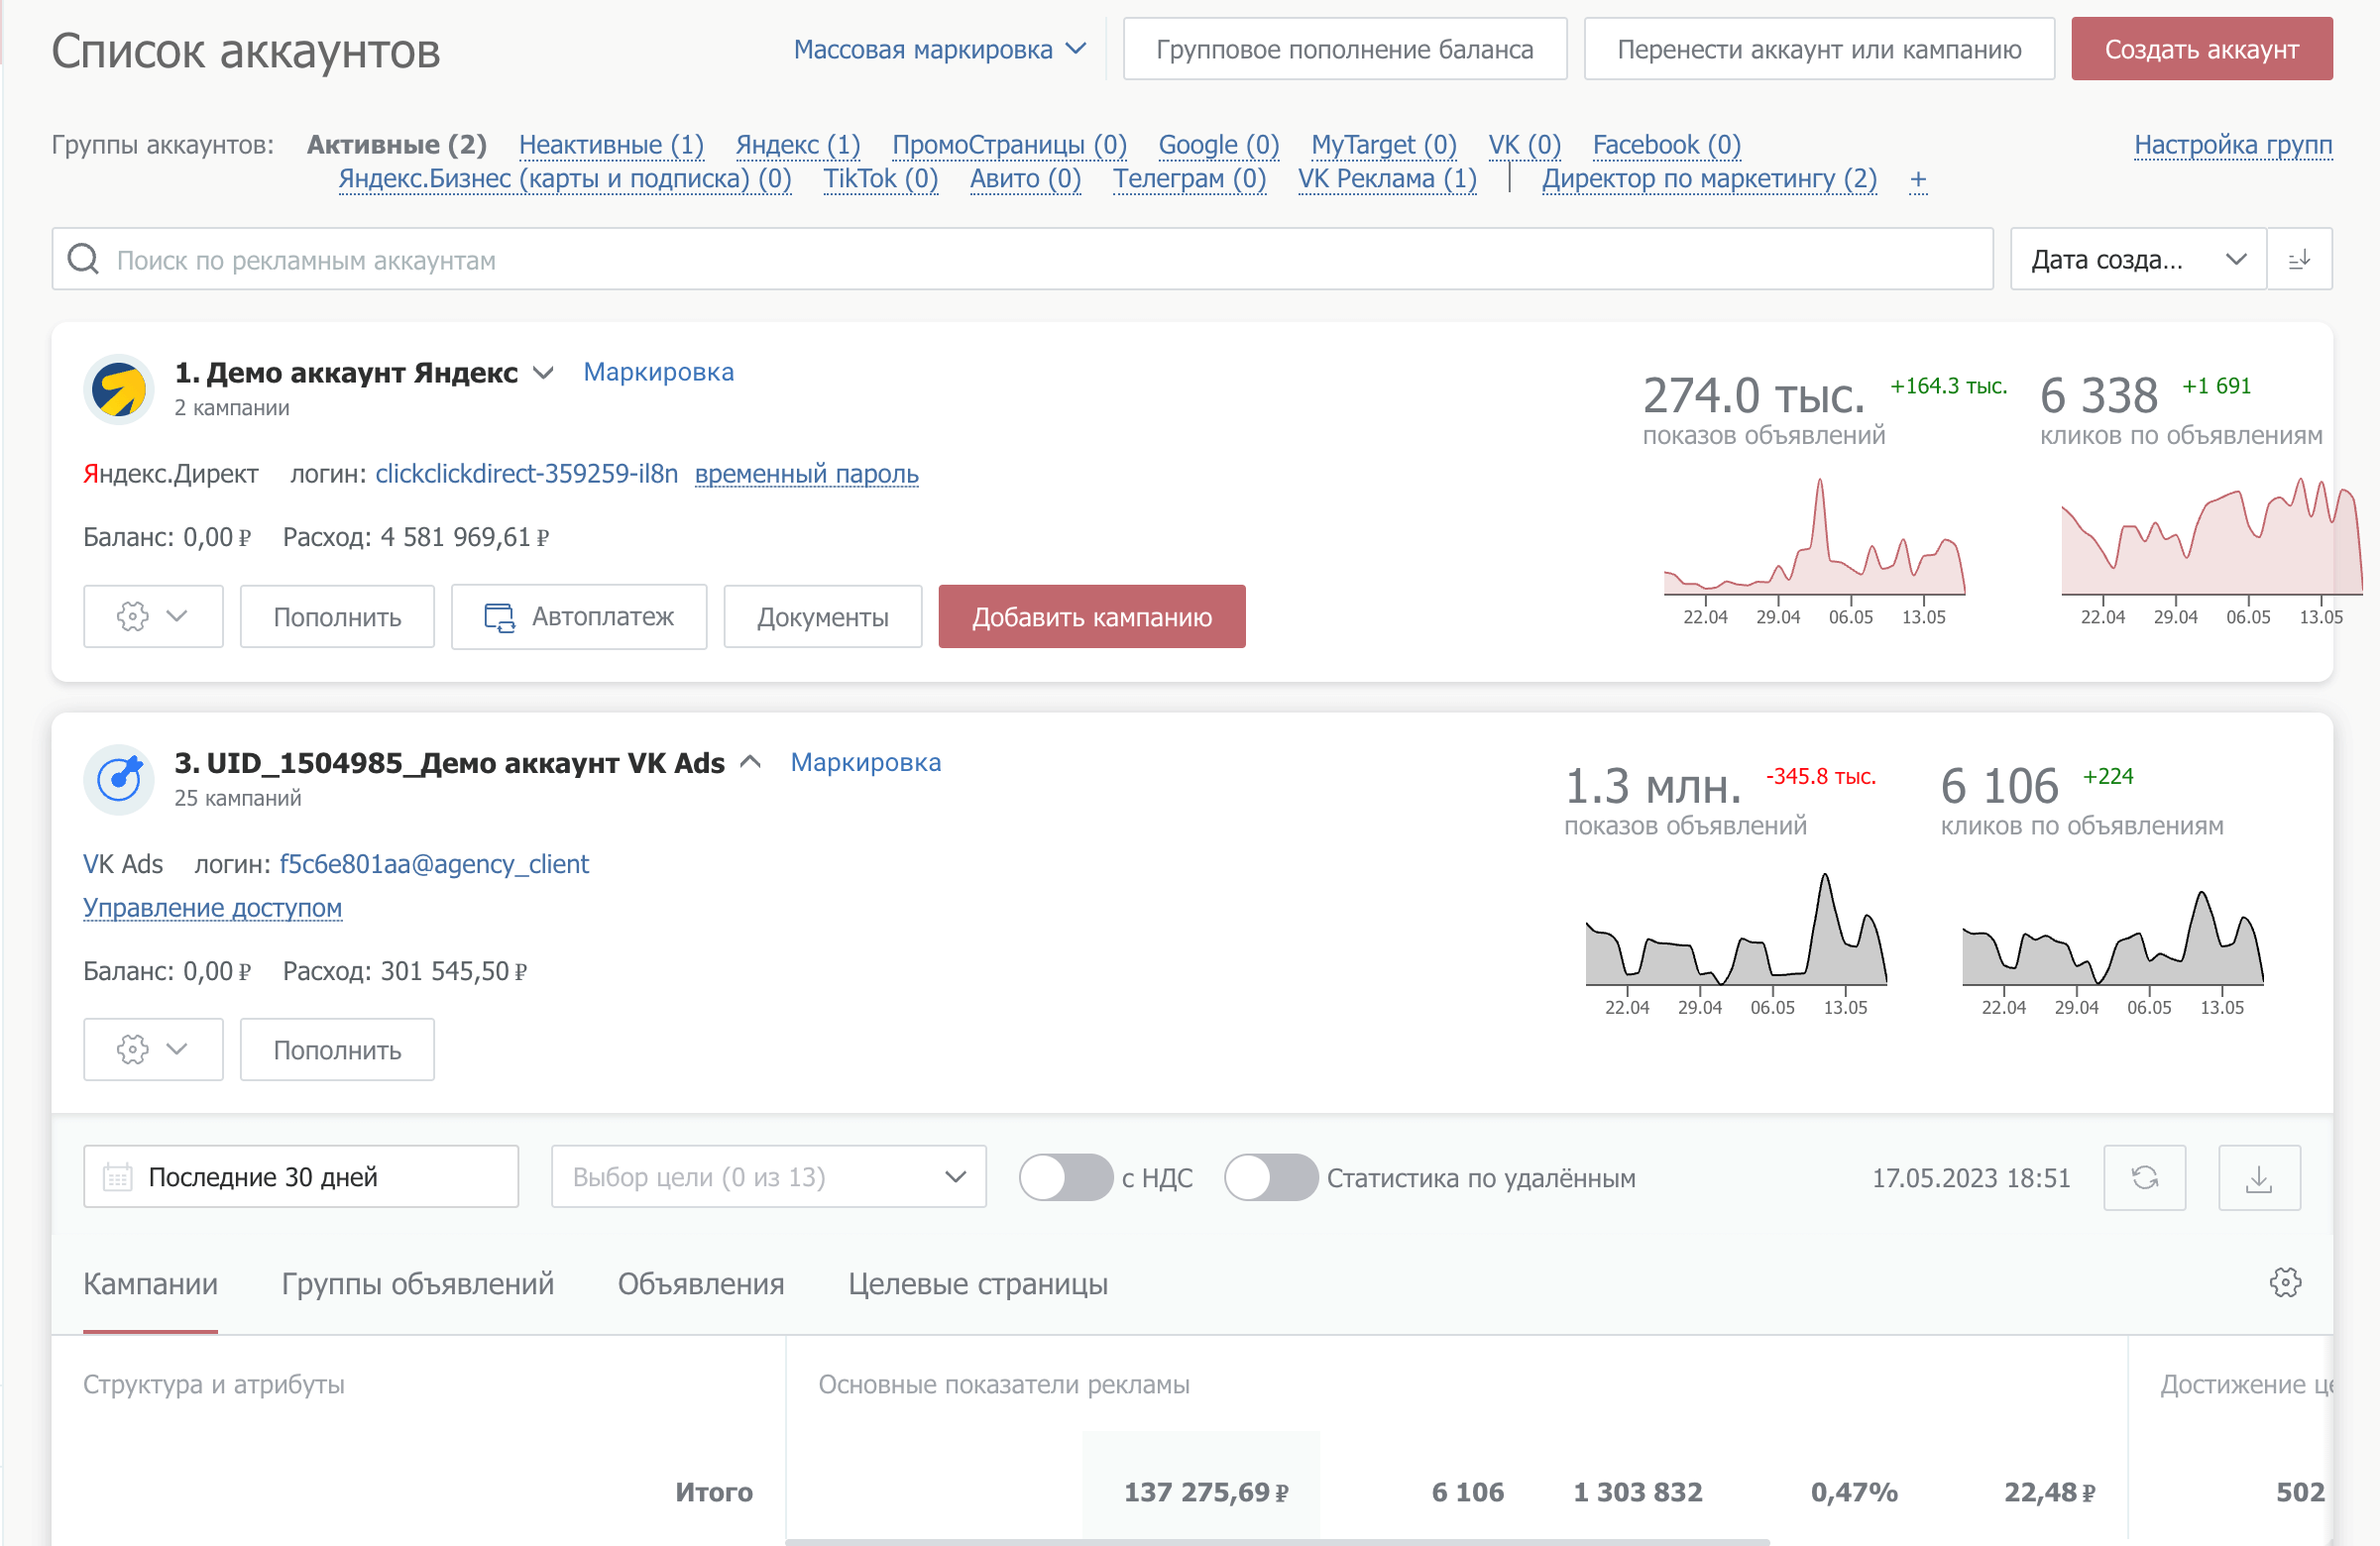The width and height of the screenshot is (2380, 1546).
Task: Click Перенести аккаунт или кампанию button
Action: point(1819,49)
